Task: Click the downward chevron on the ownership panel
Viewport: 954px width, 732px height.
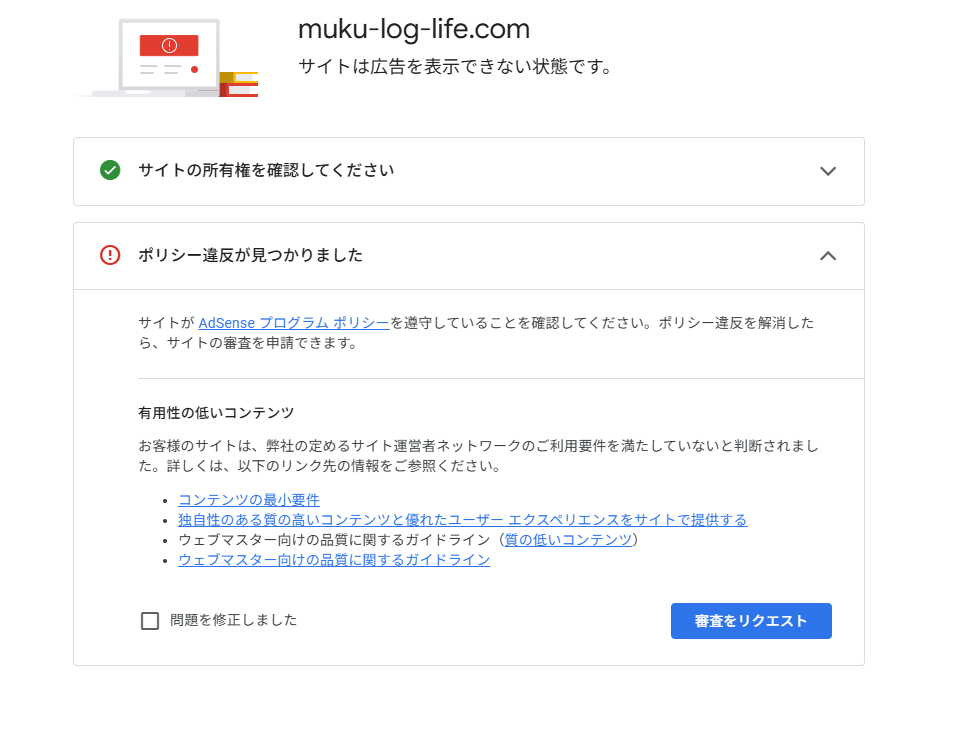Action: (828, 171)
